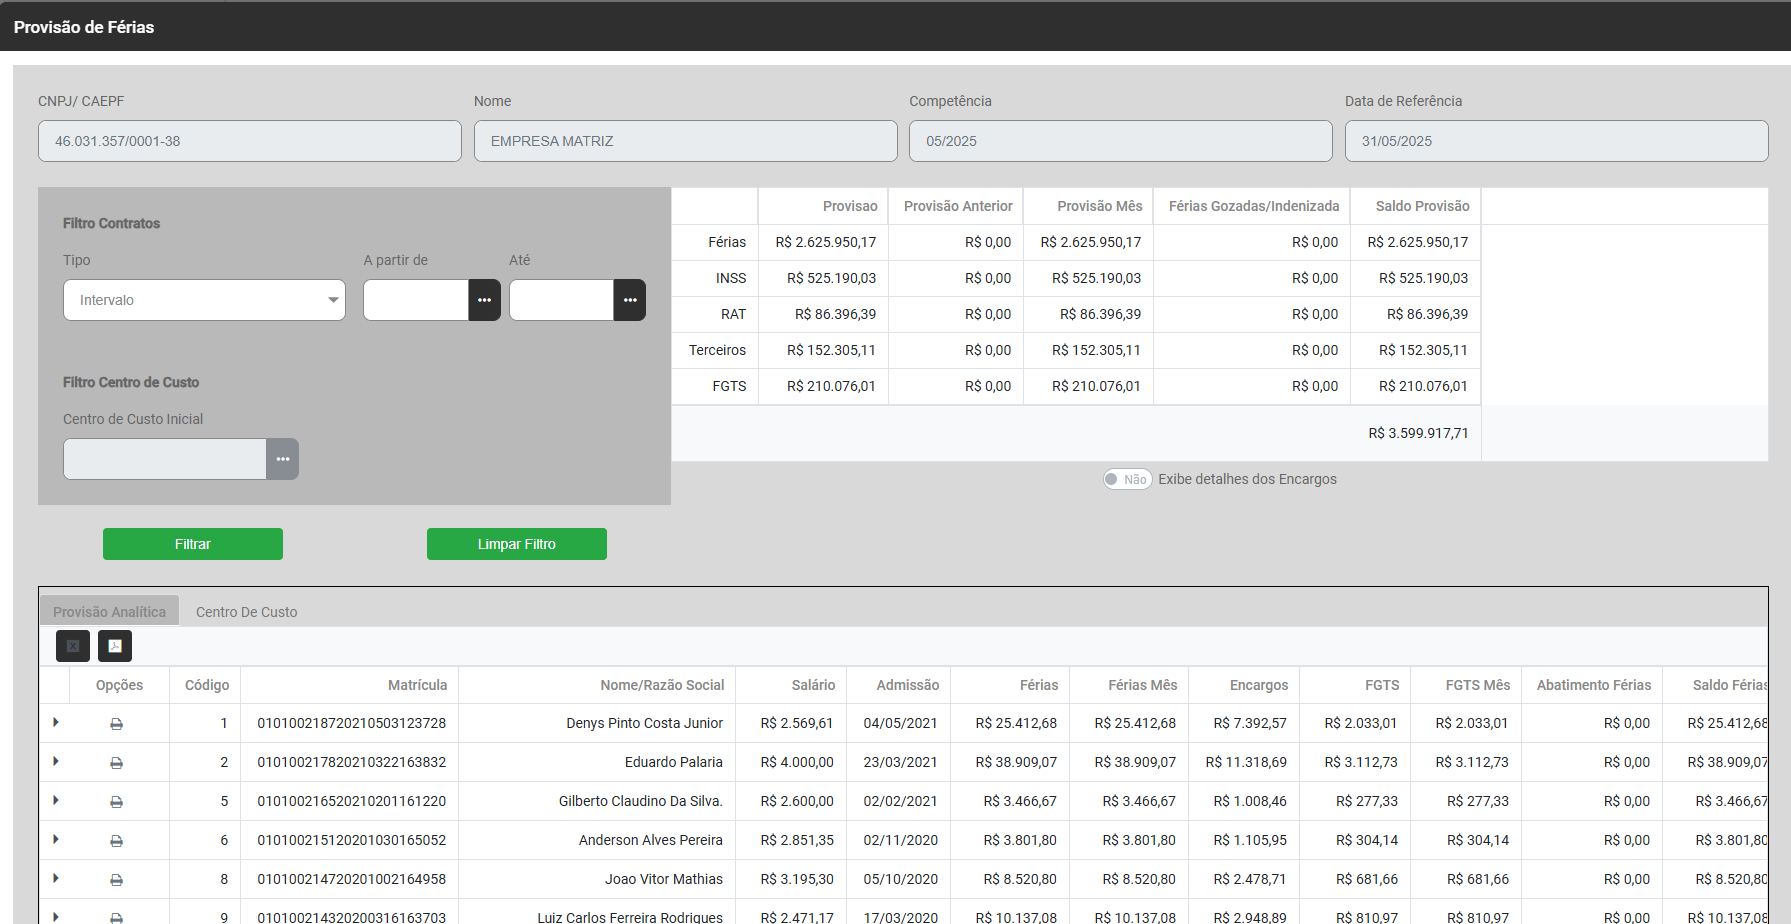
Task: Open the Tipo 'Intervalo' dropdown
Action: [204, 300]
